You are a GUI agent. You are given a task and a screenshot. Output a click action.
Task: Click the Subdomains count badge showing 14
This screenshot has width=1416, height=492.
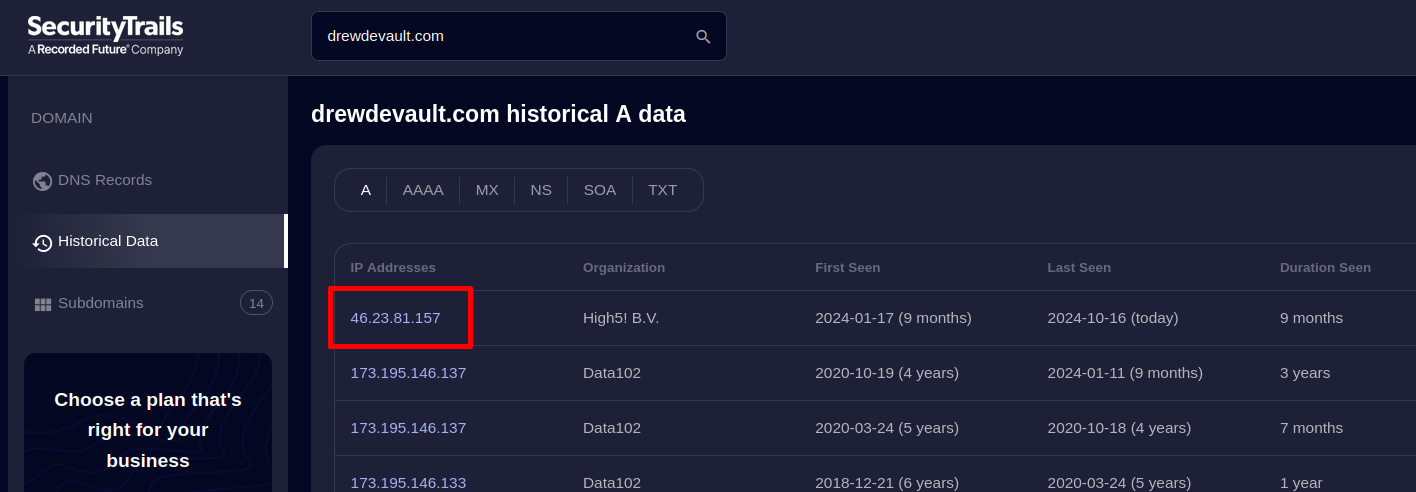click(256, 303)
